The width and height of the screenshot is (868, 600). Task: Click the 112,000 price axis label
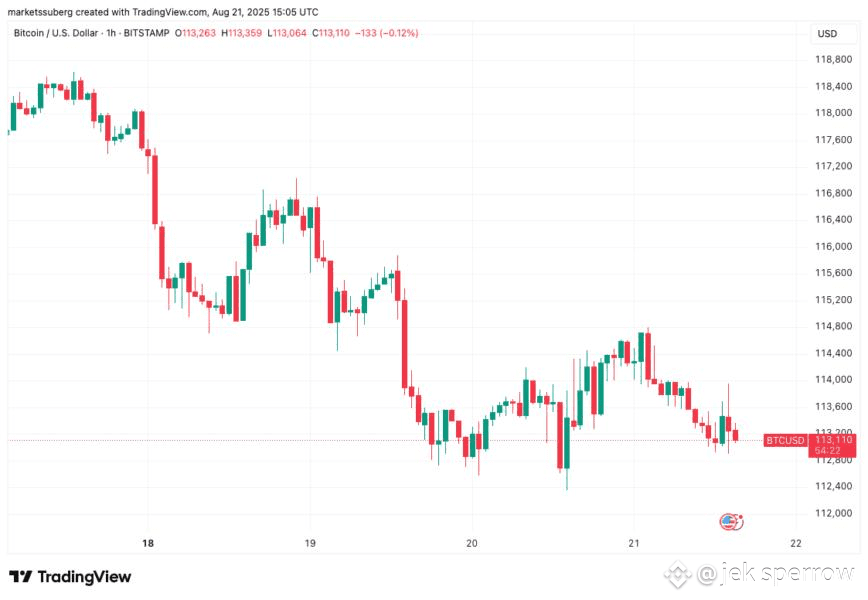coord(833,513)
